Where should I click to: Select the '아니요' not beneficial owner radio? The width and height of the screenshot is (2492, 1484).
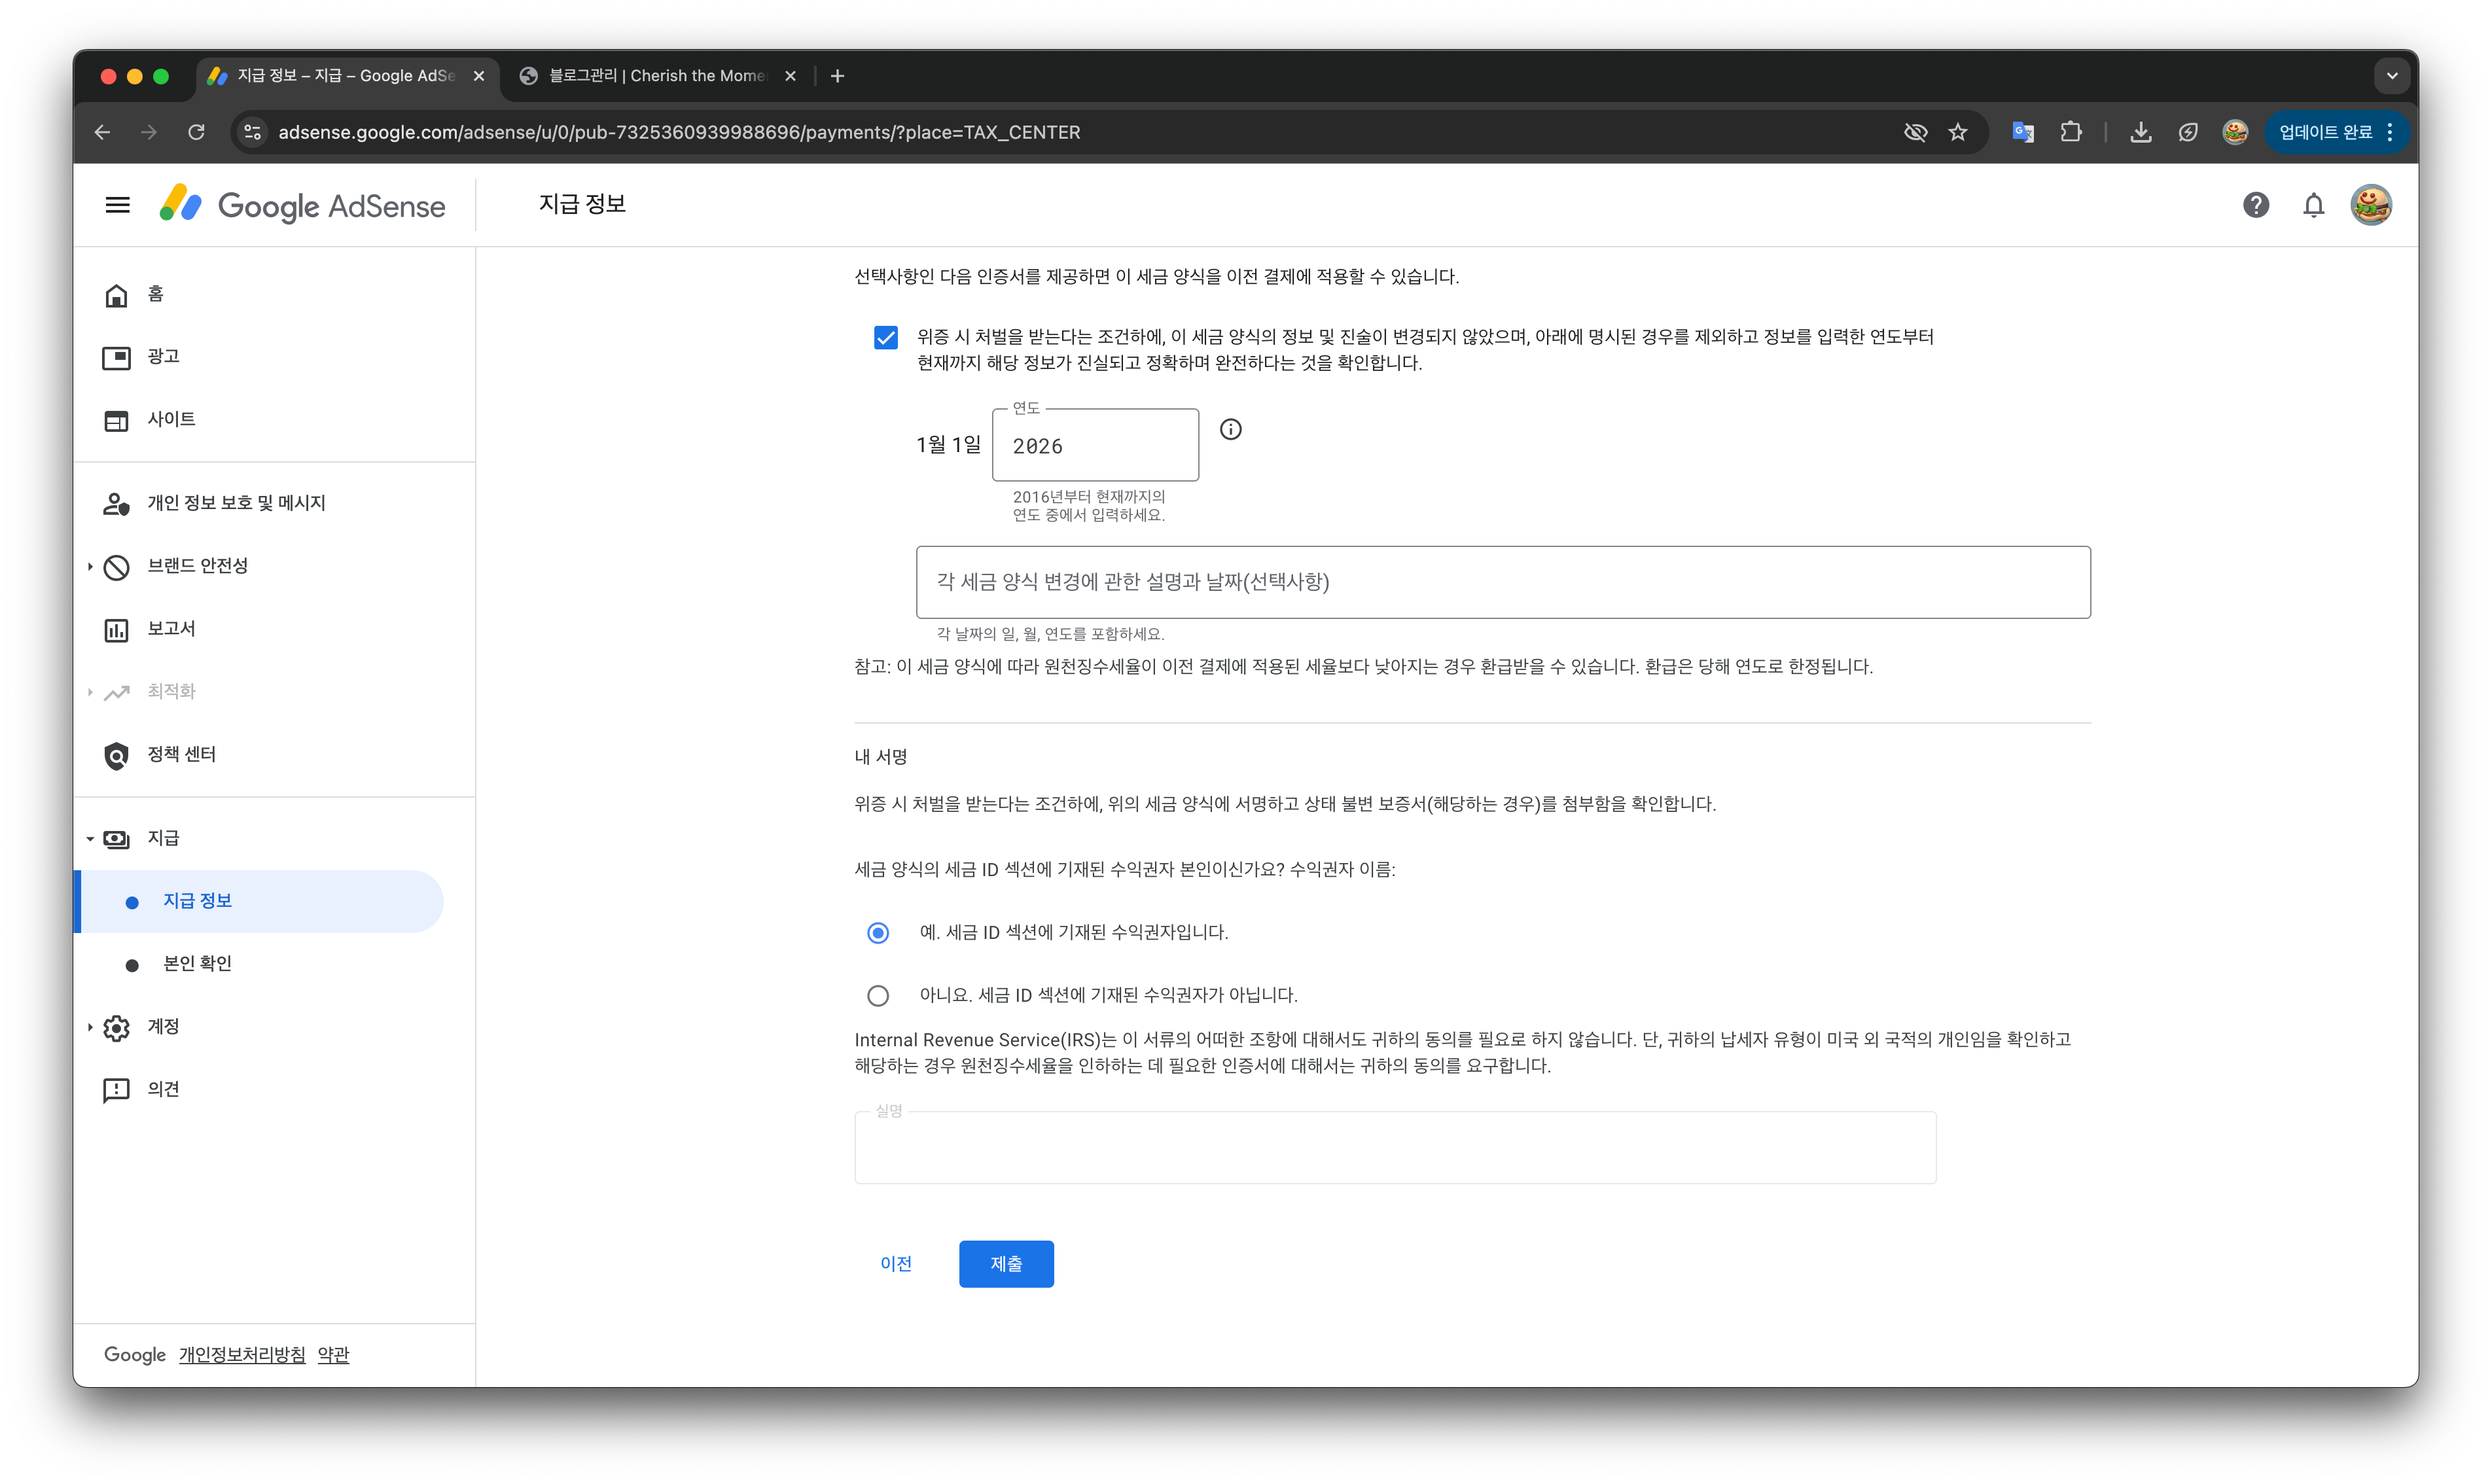(x=878, y=996)
